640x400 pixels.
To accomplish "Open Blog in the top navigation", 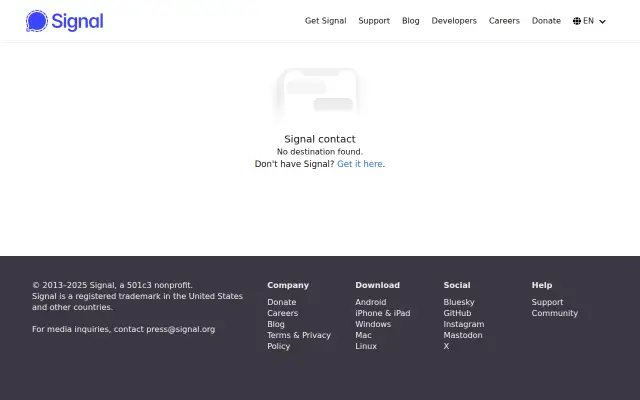I will pyautogui.click(x=411, y=21).
